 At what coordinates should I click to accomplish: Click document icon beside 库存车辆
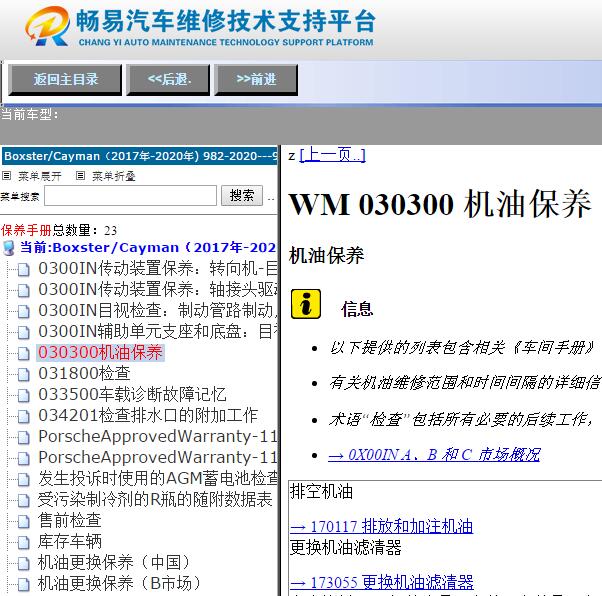click(x=23, y=543)
